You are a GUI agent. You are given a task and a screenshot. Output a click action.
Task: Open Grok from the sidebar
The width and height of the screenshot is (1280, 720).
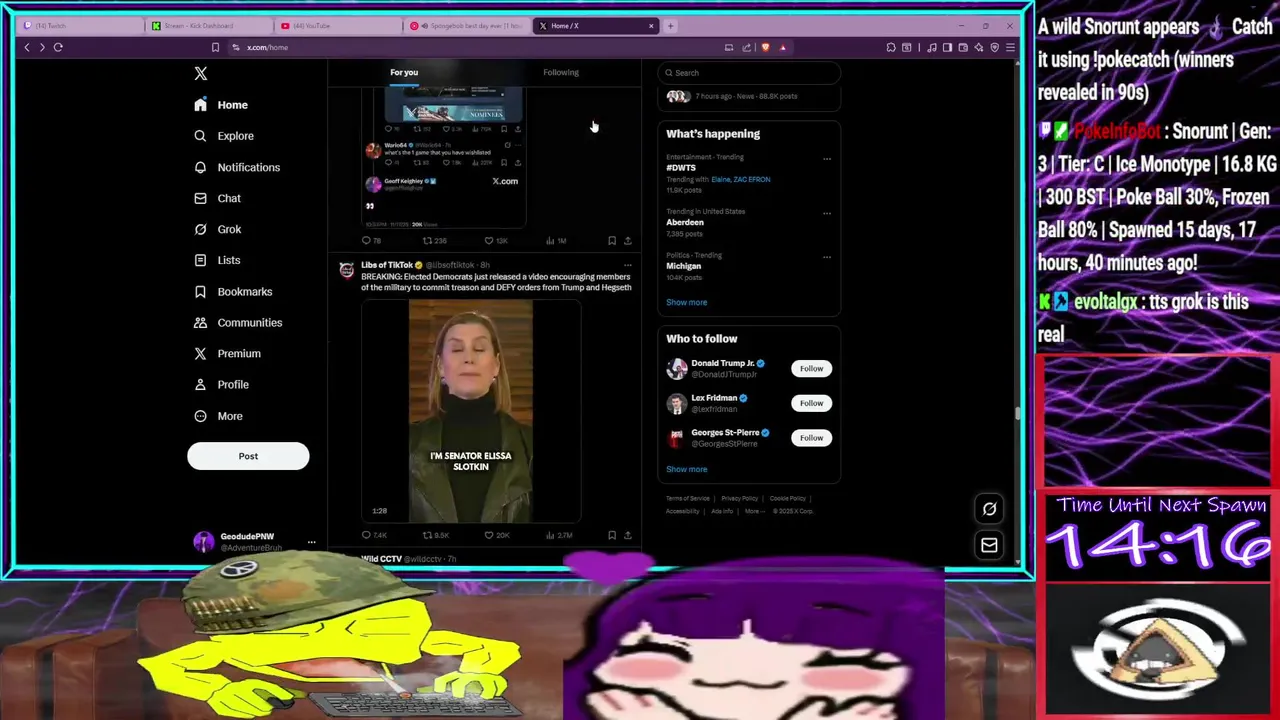[217, 229]
